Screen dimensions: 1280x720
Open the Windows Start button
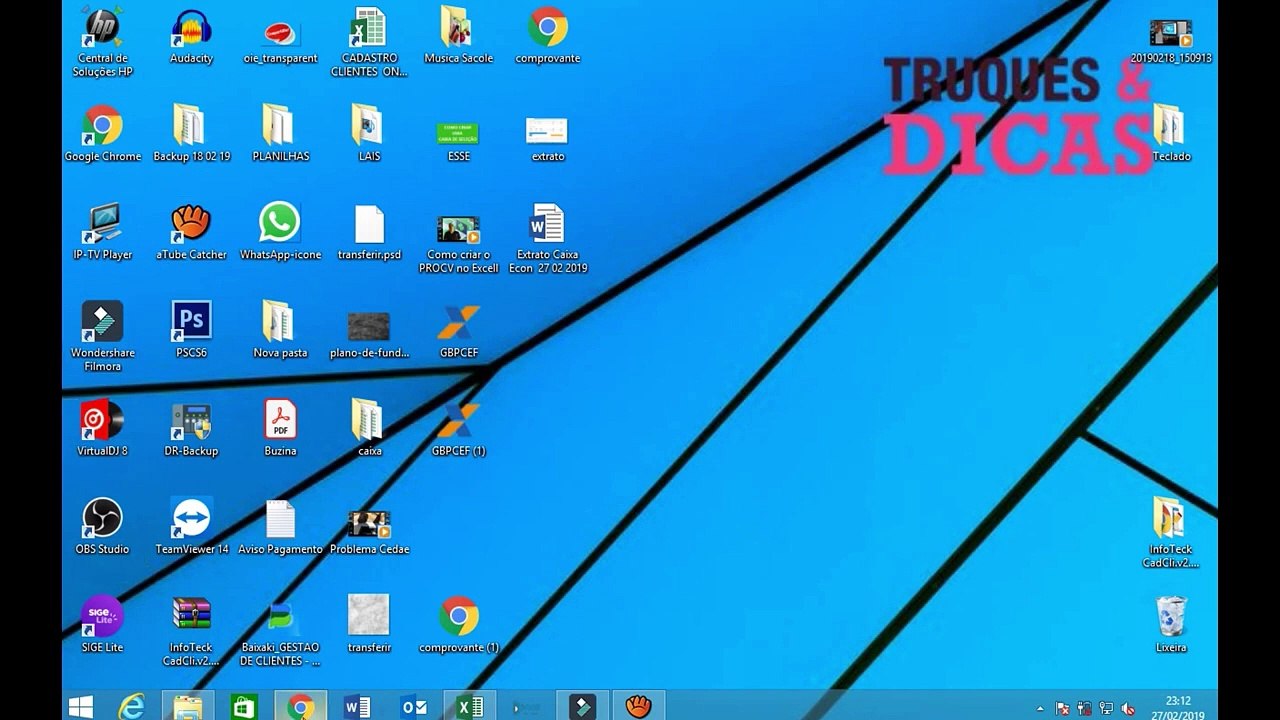(81, 706)
